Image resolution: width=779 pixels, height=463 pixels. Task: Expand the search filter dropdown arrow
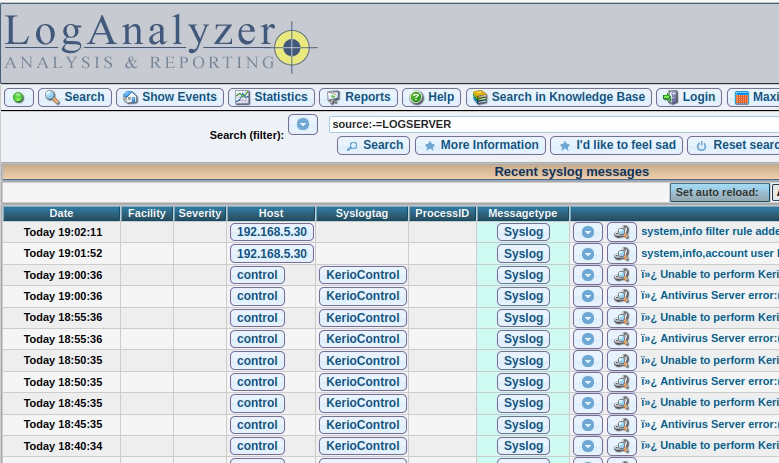pyautogui.click(x=303, y=124)
